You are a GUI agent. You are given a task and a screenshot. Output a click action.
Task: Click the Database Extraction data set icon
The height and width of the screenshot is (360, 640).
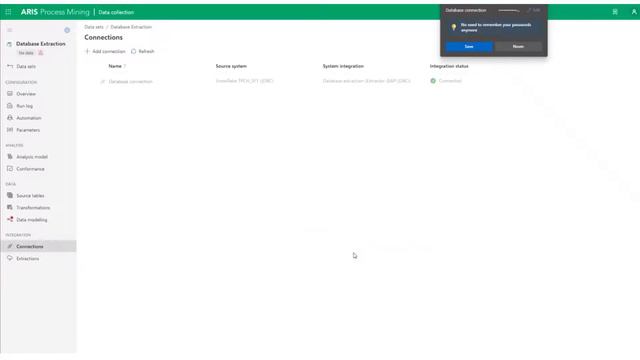point(9,44)
